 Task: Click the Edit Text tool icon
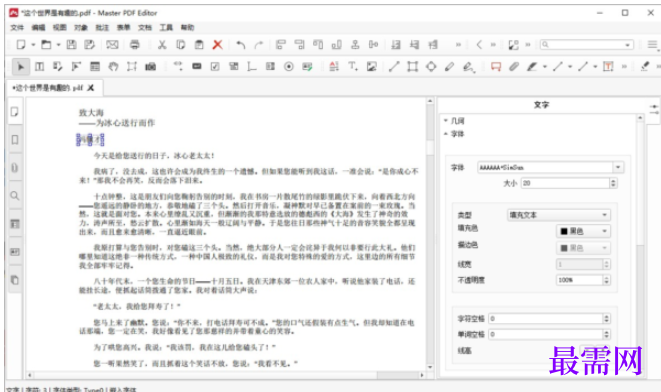click(39, 67)
